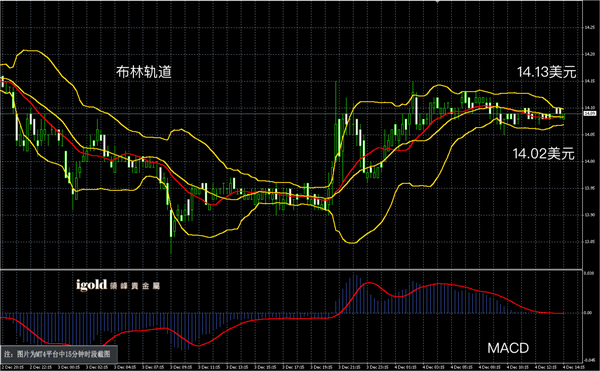
Task: Click the 4 Dec 12:15 time label
Action: [546, 368]
